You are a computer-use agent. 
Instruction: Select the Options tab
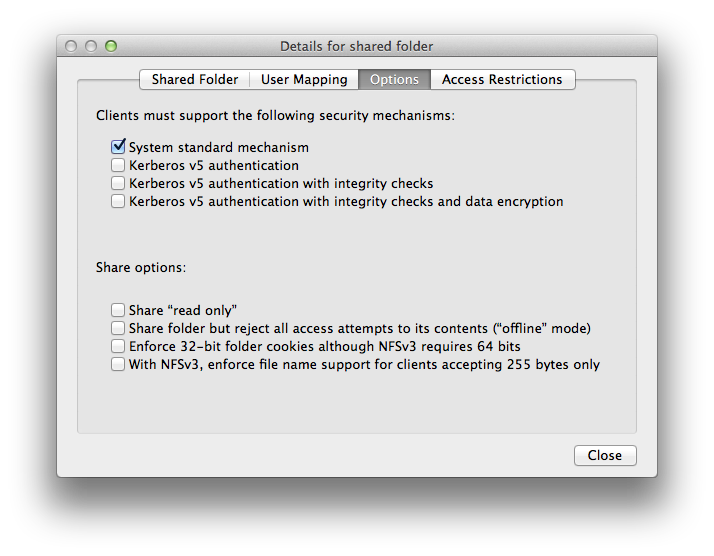[394, 80]
